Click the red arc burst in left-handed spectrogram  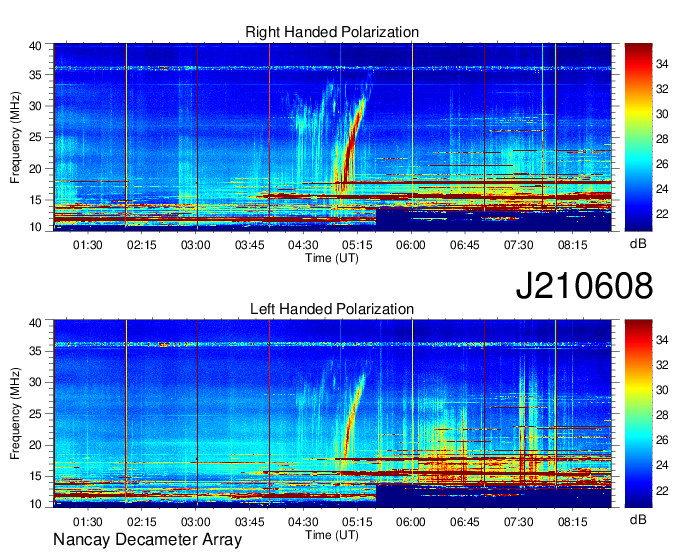click(x=352, y=416)
